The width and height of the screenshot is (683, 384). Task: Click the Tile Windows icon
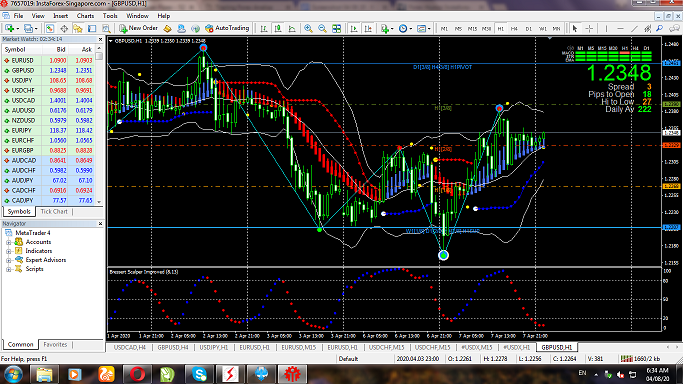pos(336,28)
